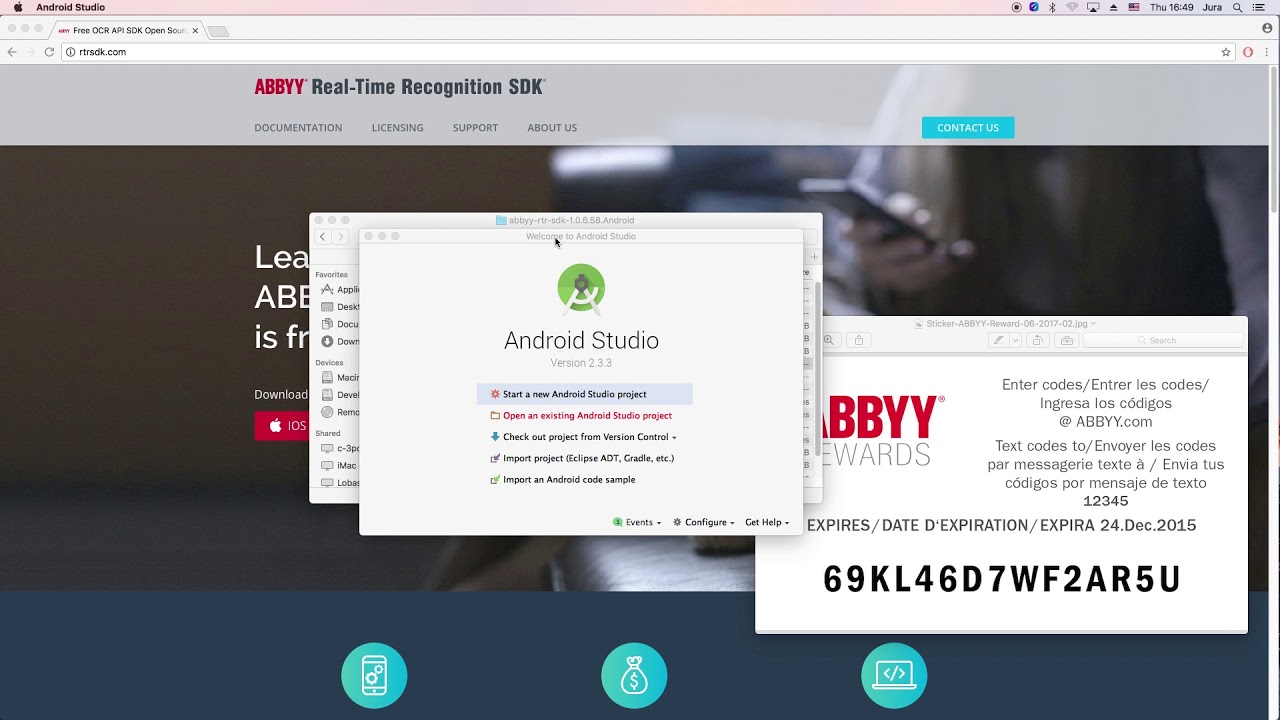This screenshot has width=1280, height=720.
Task: Click the ABBYY Real-Time Recognition SDK logo
Action: click(x=399, y=87)
